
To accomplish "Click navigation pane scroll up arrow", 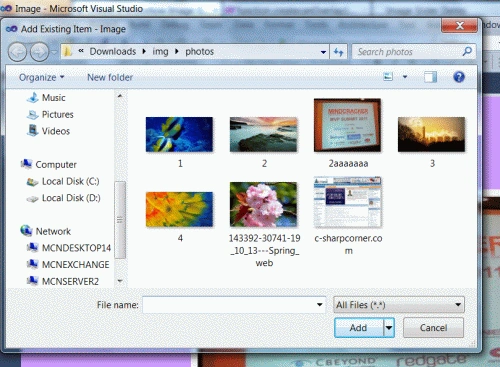I will 120,96.
